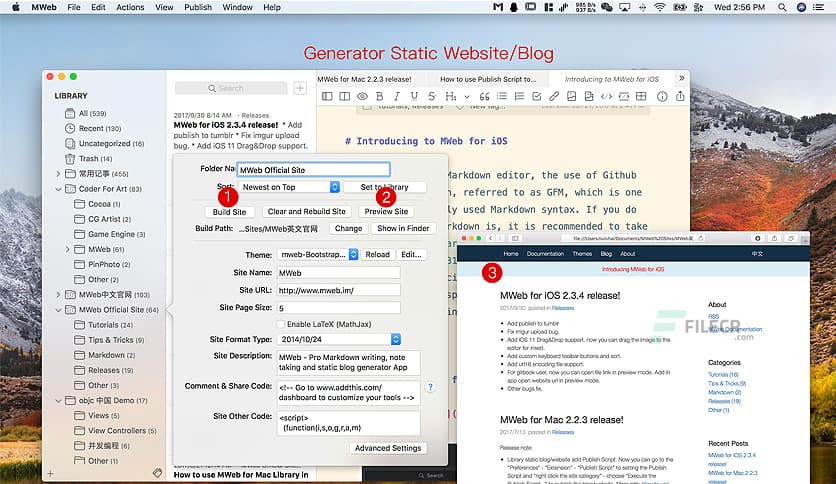Open Spotlight search in macOS menu bar
The image size is (836, 484).
(x=782, y=7)
